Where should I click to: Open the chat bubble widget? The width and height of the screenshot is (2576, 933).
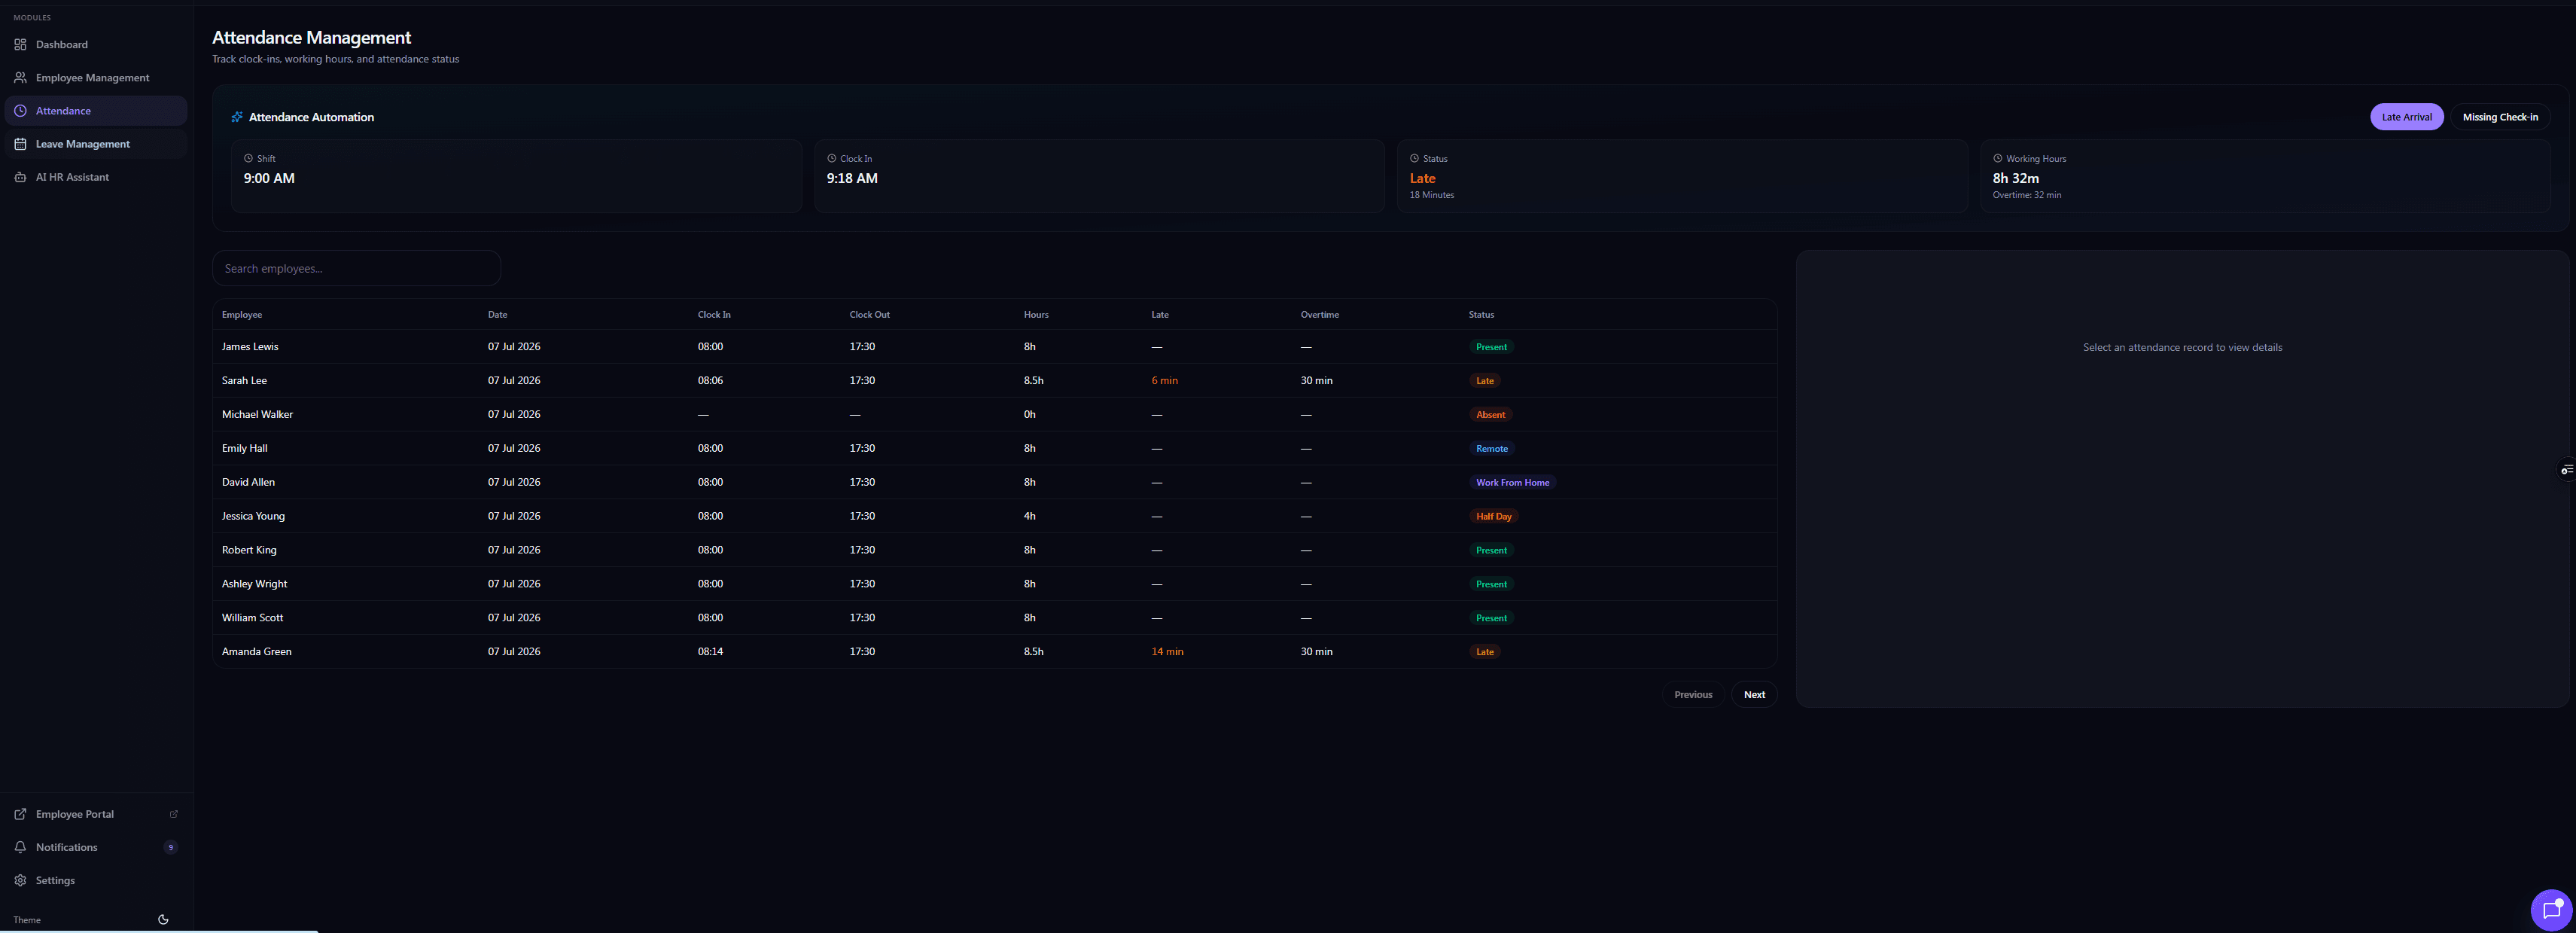(2551, 910)
